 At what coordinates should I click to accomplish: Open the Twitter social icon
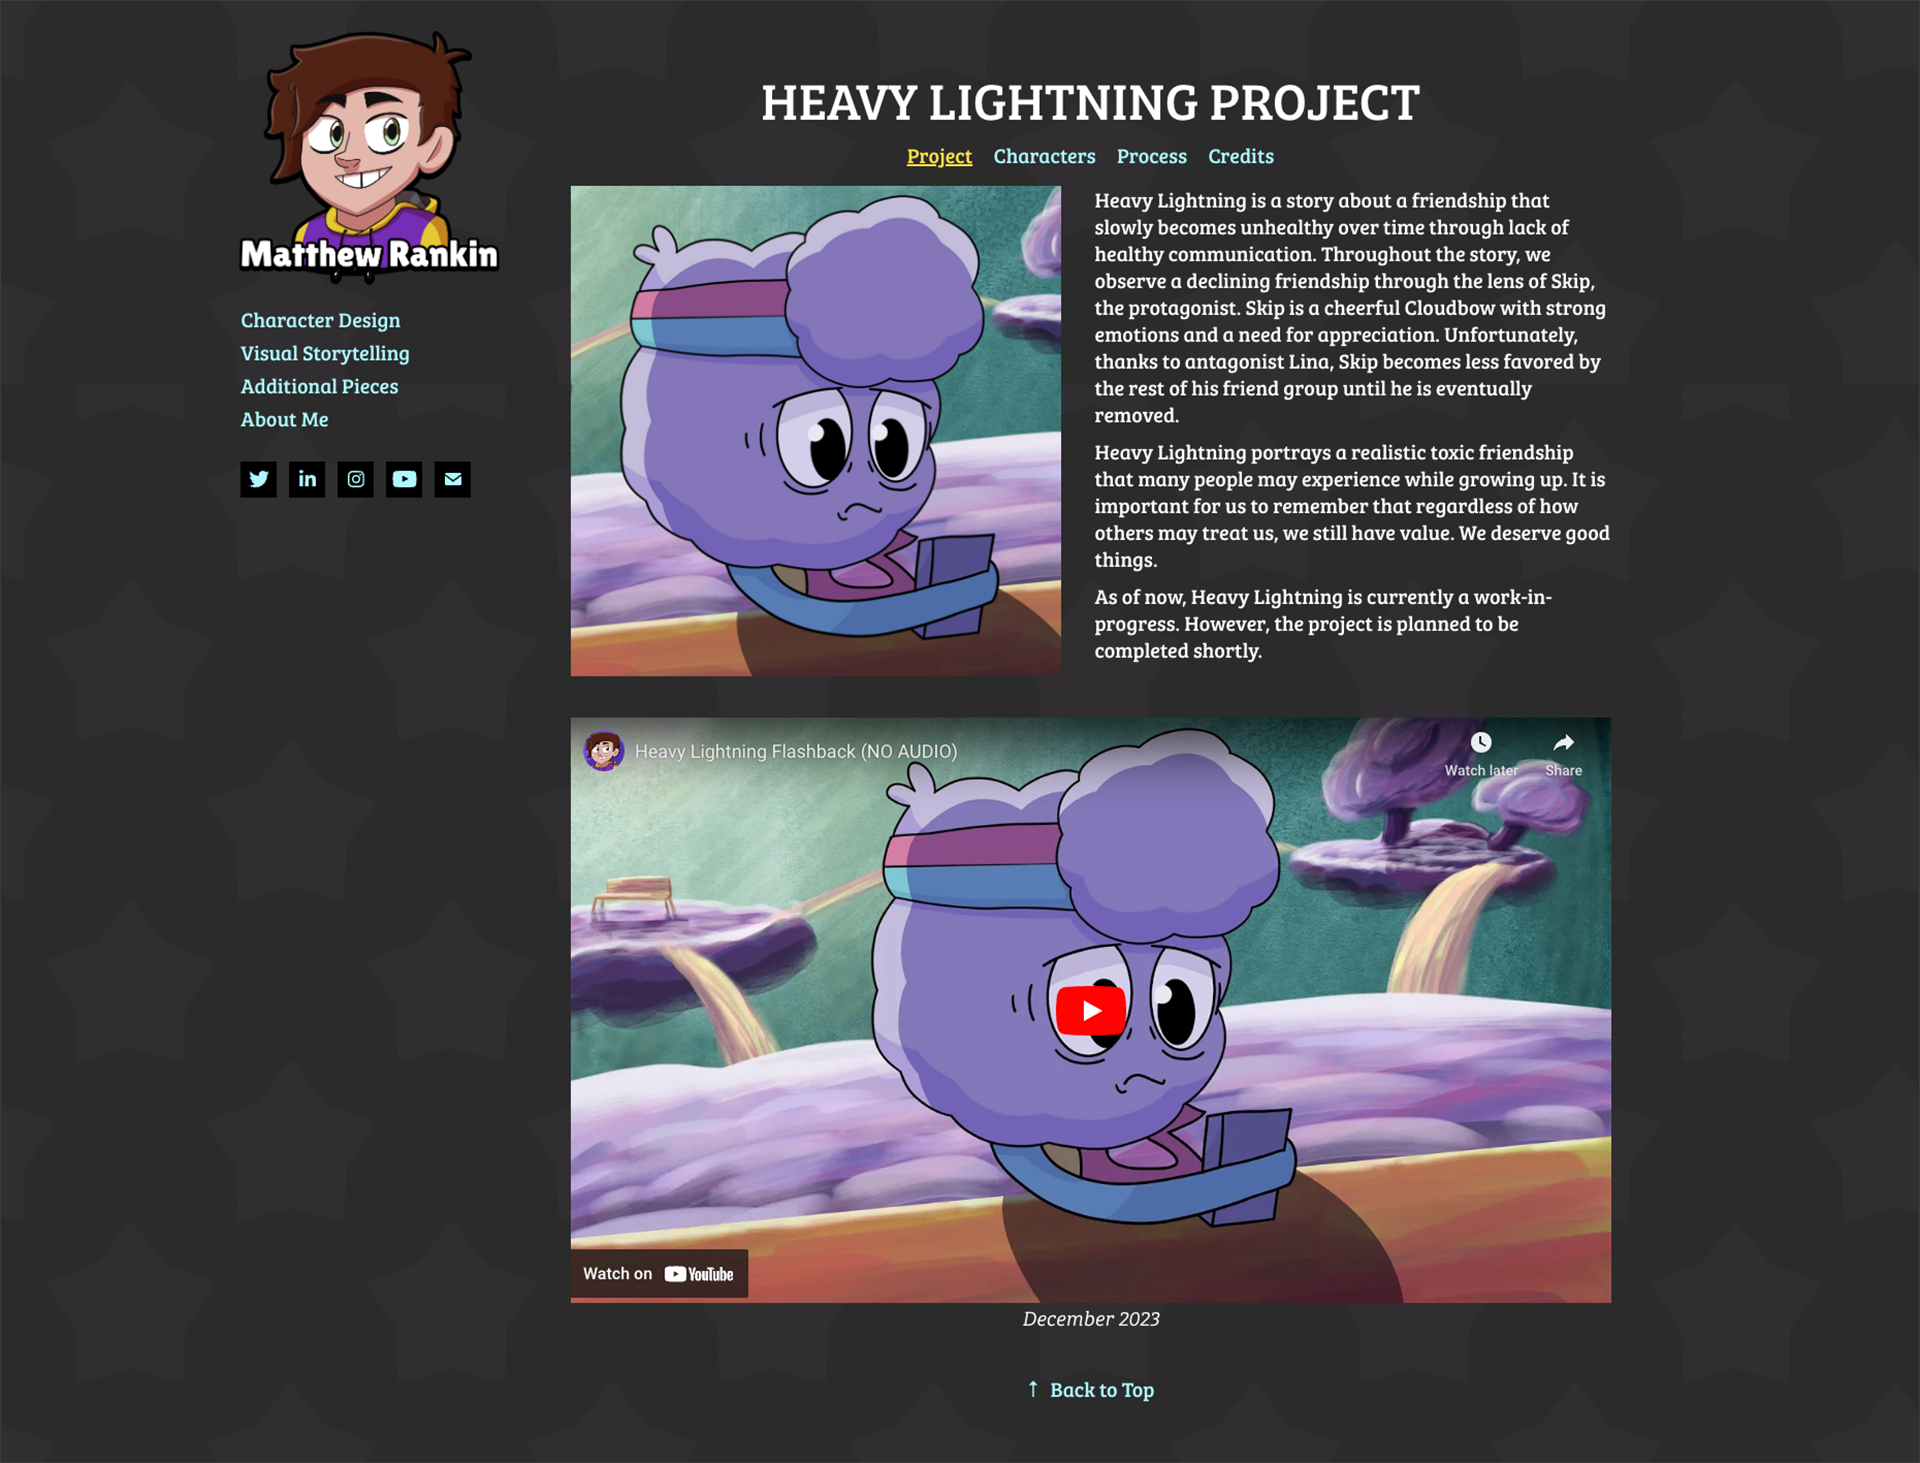tap(258, 479)
